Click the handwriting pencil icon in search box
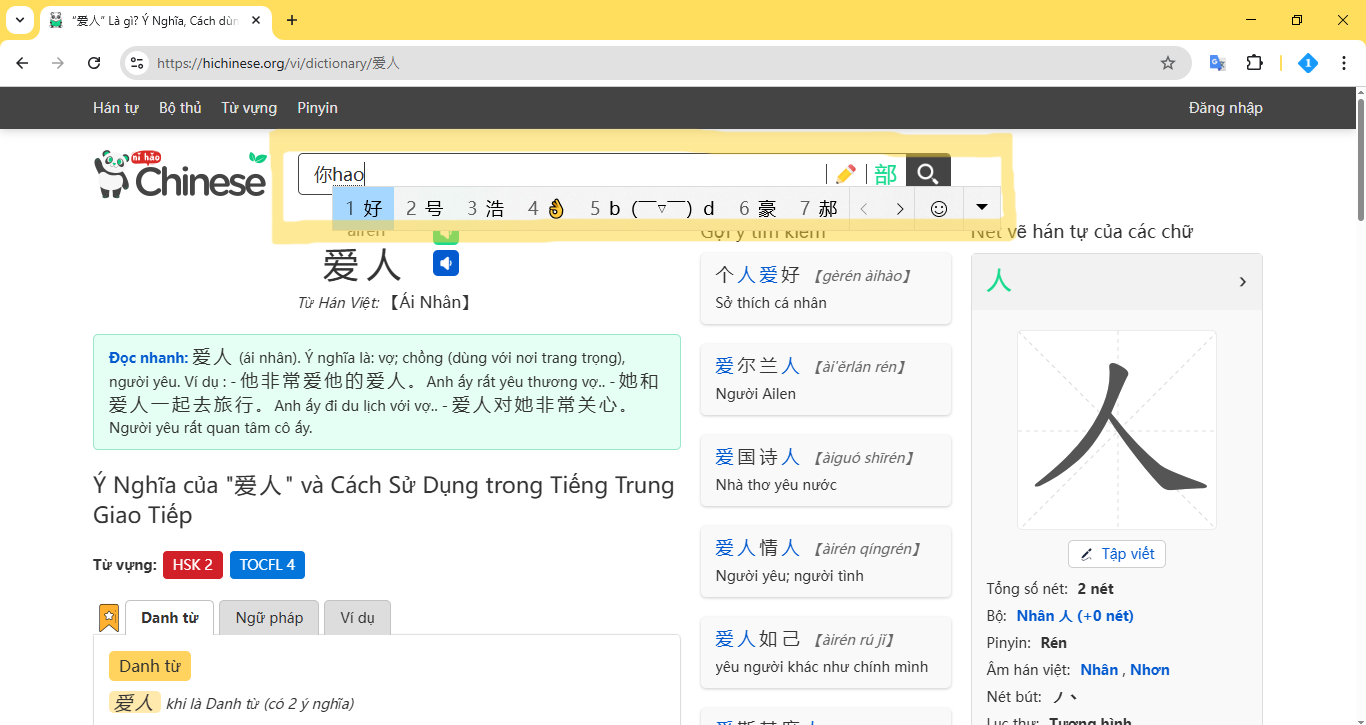Screen dimensions: 1366x725 (x=846, y=175)
